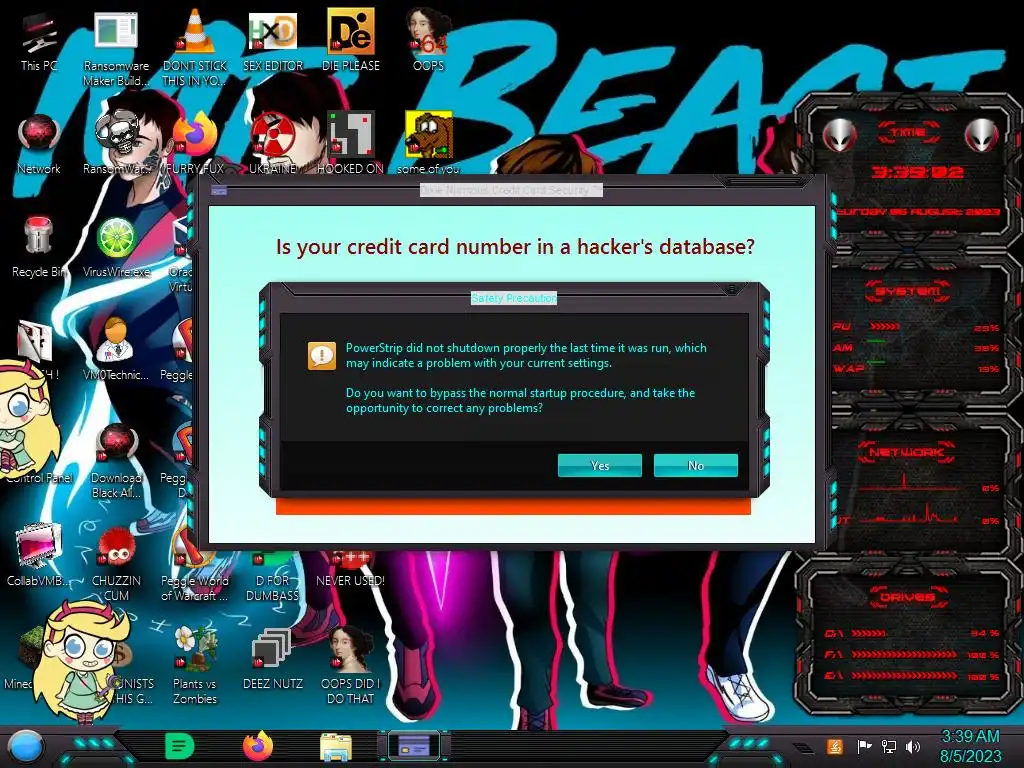Select the VLC cone DONT STICK icon
The height and width of the screenshot is (768, 1024).
(x=195, y=49)
